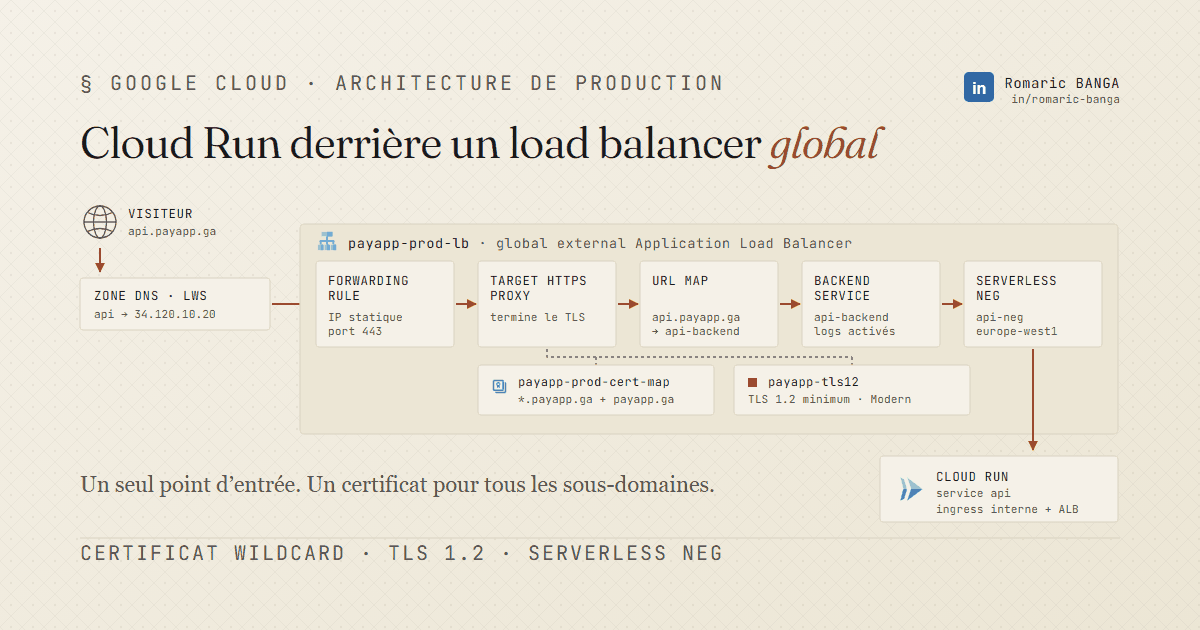Click the api → 34.120.10.20 record
The width and height of the screenshot is (1200, 630).
[x=155, y=314]
